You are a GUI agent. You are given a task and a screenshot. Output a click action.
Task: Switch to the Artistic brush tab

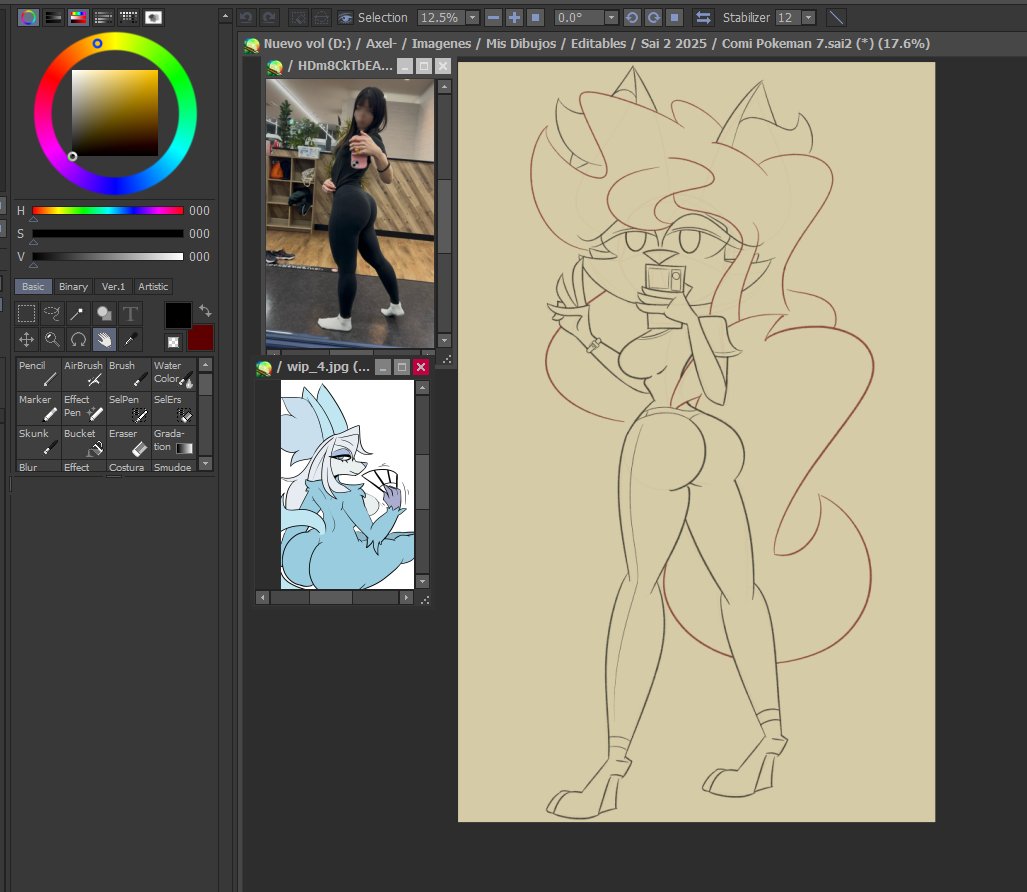153,286
